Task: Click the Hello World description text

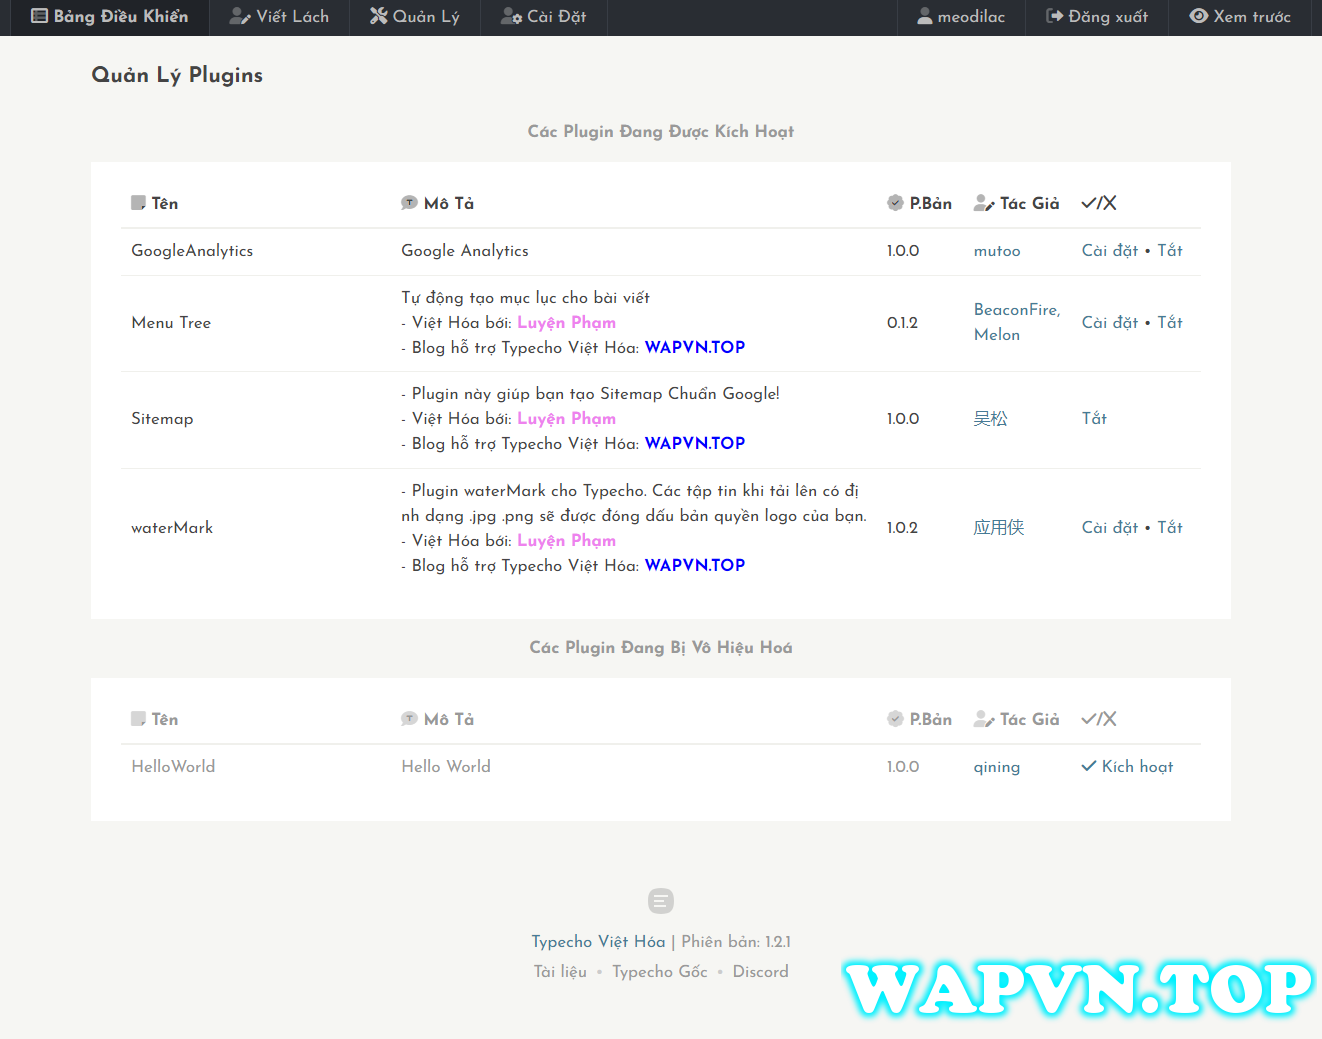Action: coord(446,767)
